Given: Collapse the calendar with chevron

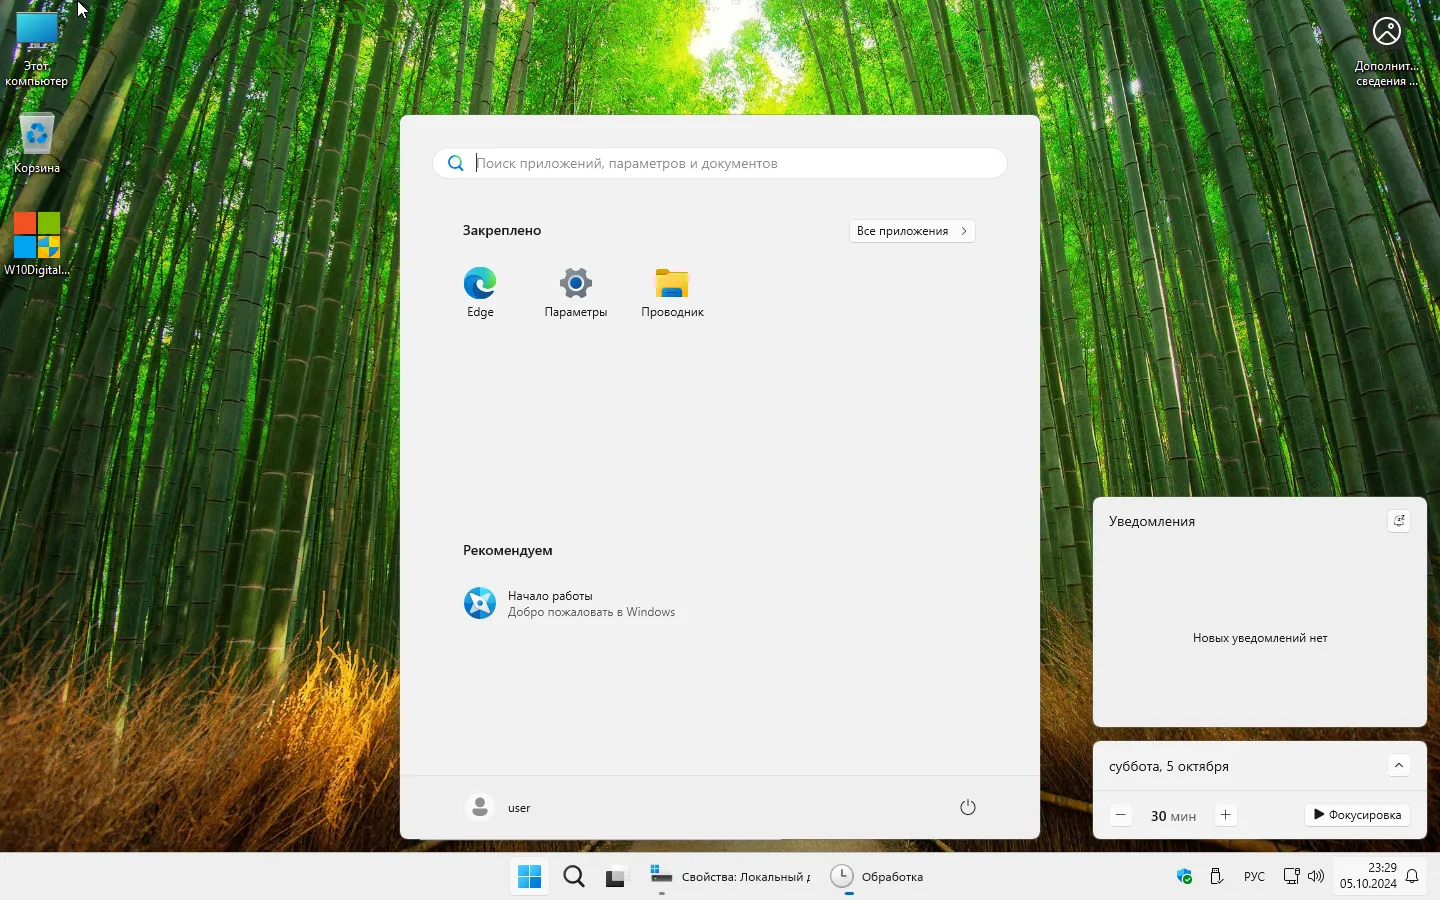Looking at the screenshot, I should (x=1398, y=766).
